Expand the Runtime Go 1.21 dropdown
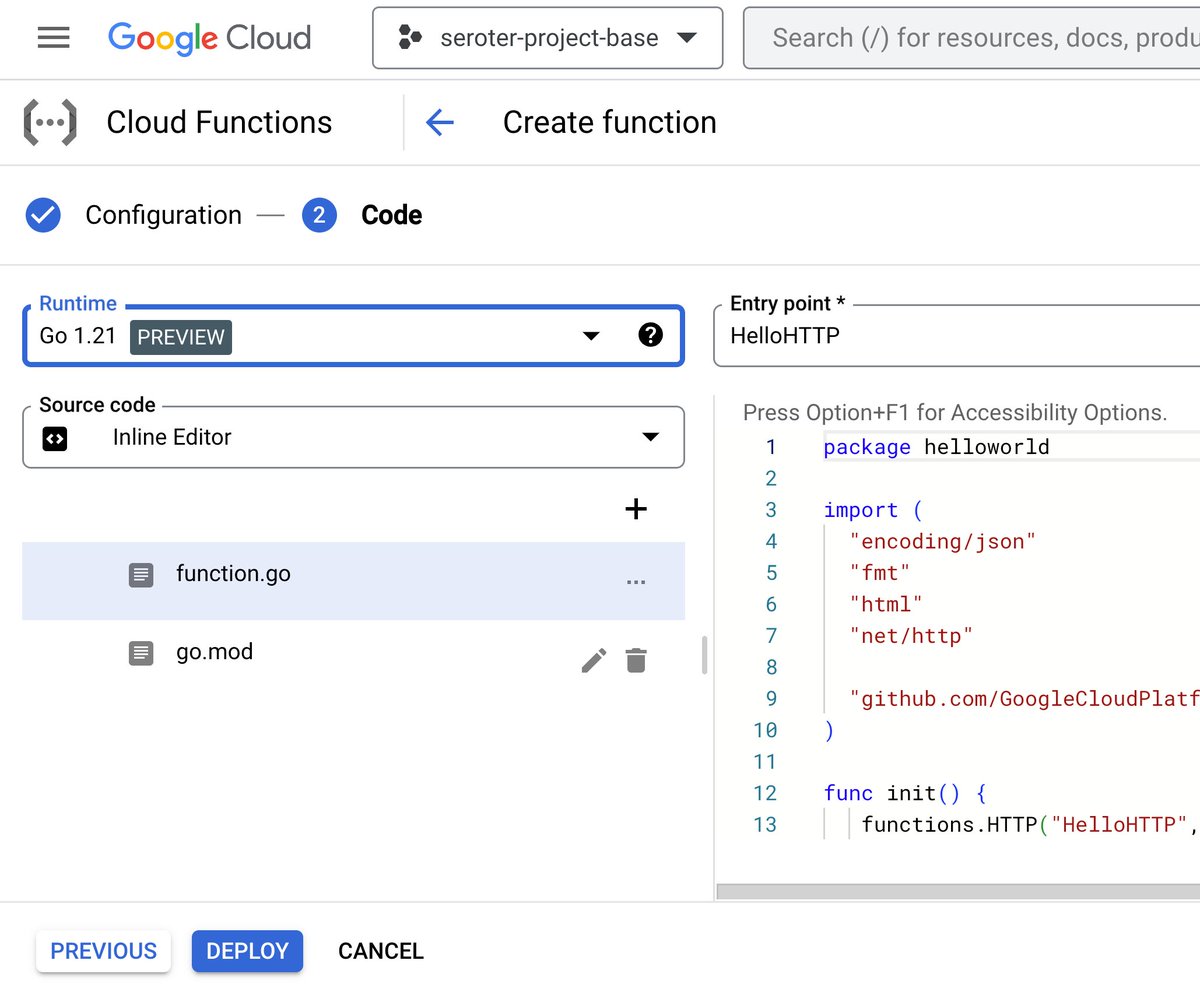Screen dimensions: 1200x992 pos(354,336)
